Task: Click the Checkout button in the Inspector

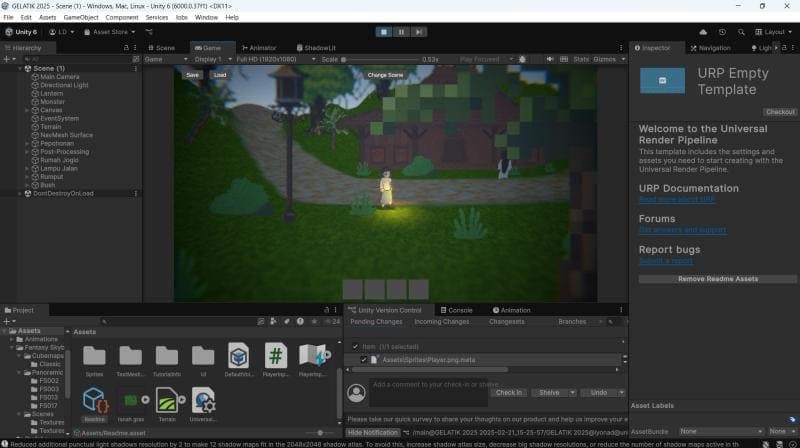Action: 780,112
